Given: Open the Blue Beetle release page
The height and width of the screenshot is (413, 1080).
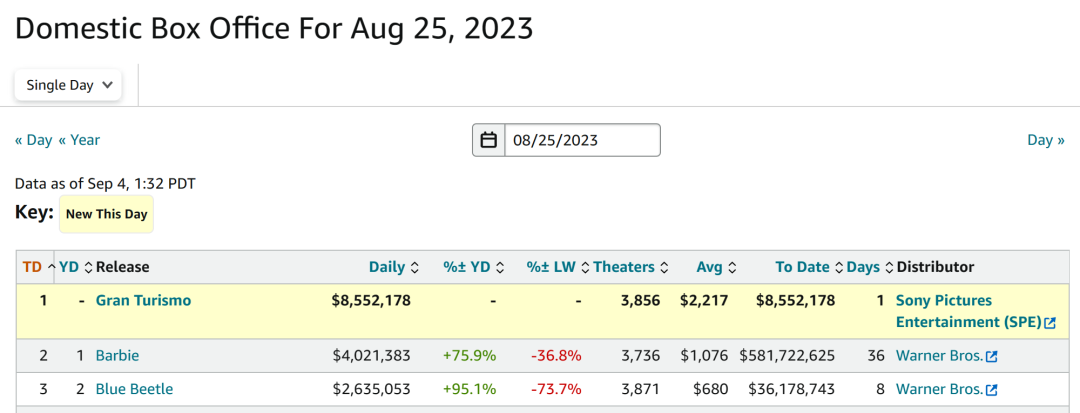Looking at the screenshot, I should click(134, 389).
